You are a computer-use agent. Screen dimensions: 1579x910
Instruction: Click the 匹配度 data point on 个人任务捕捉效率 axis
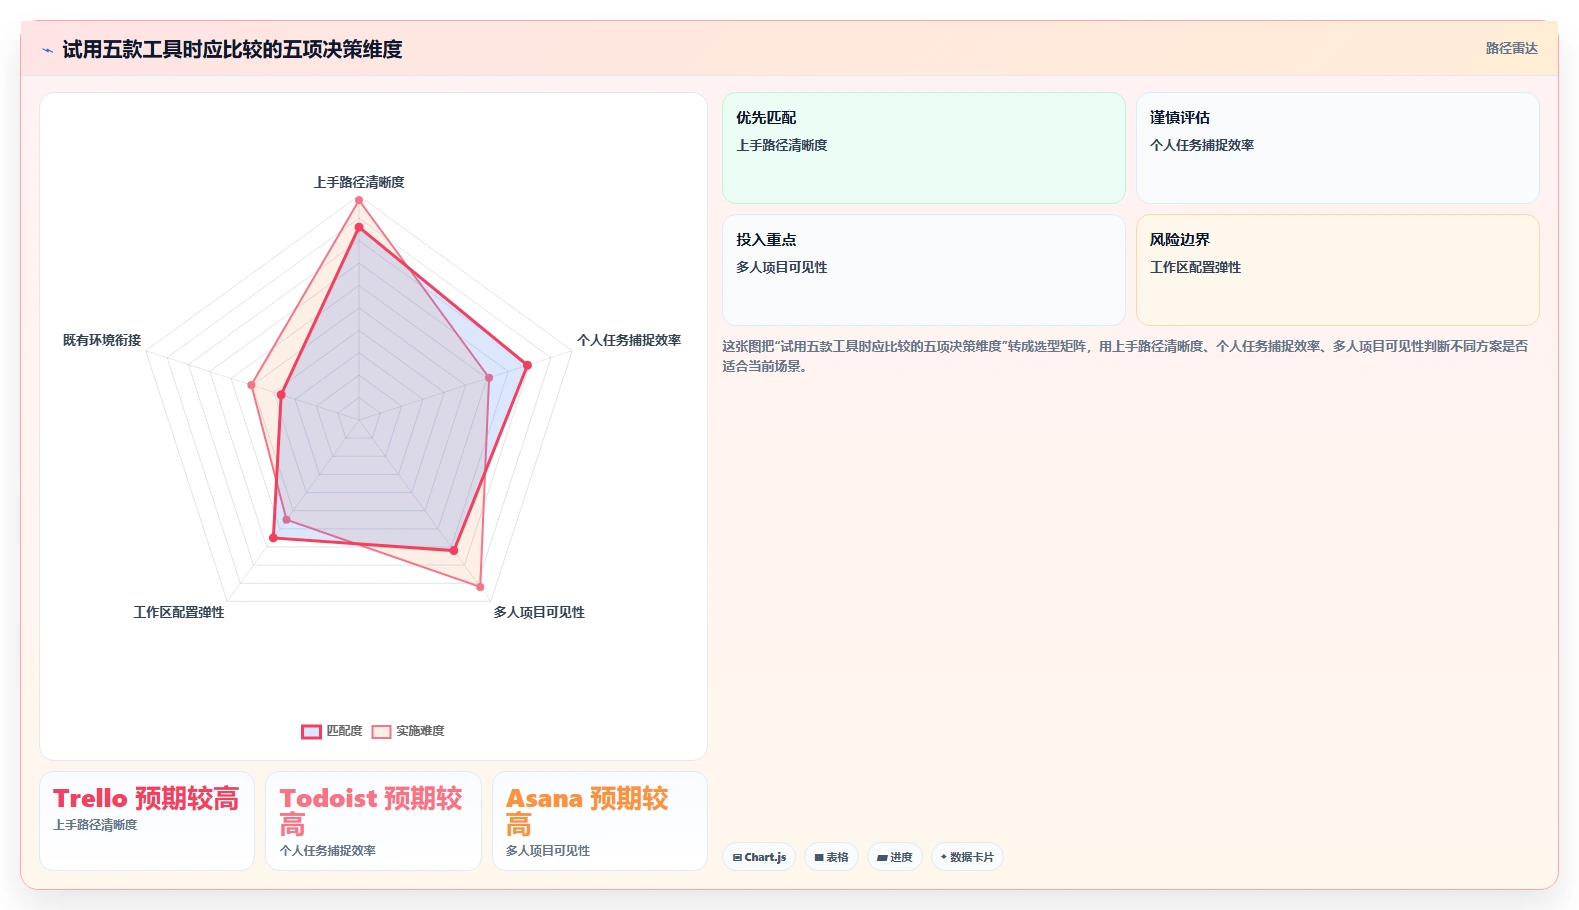[x=527, y=365]
